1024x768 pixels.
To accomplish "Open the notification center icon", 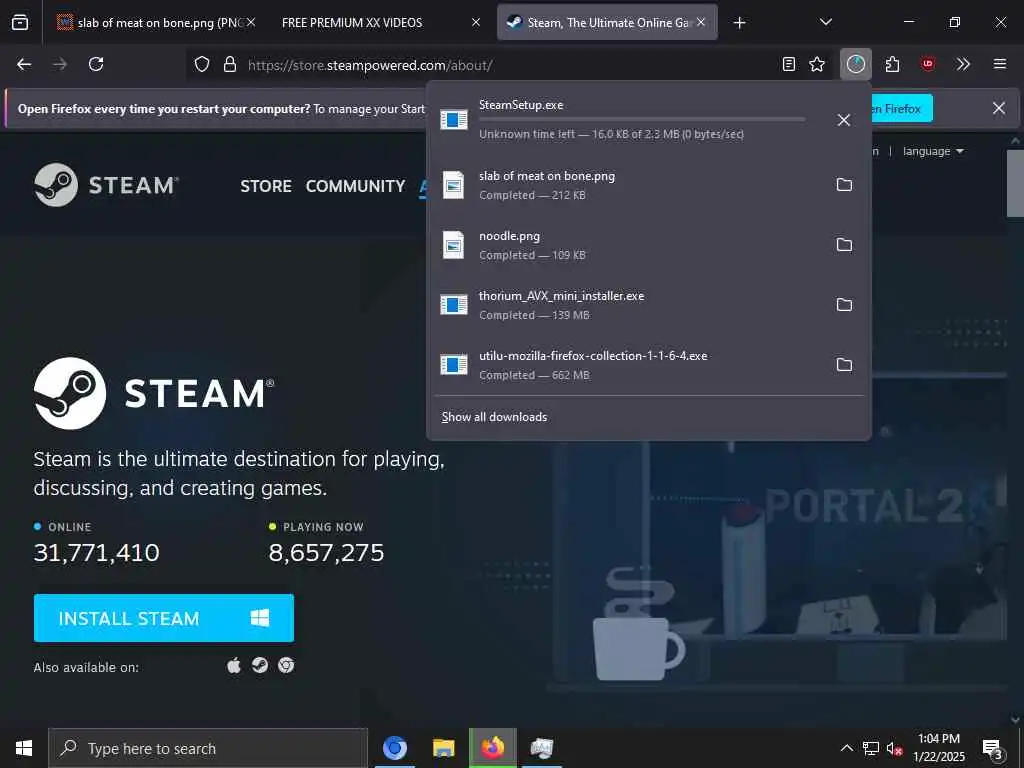I will pyautogui.click(x=992, y=749).
